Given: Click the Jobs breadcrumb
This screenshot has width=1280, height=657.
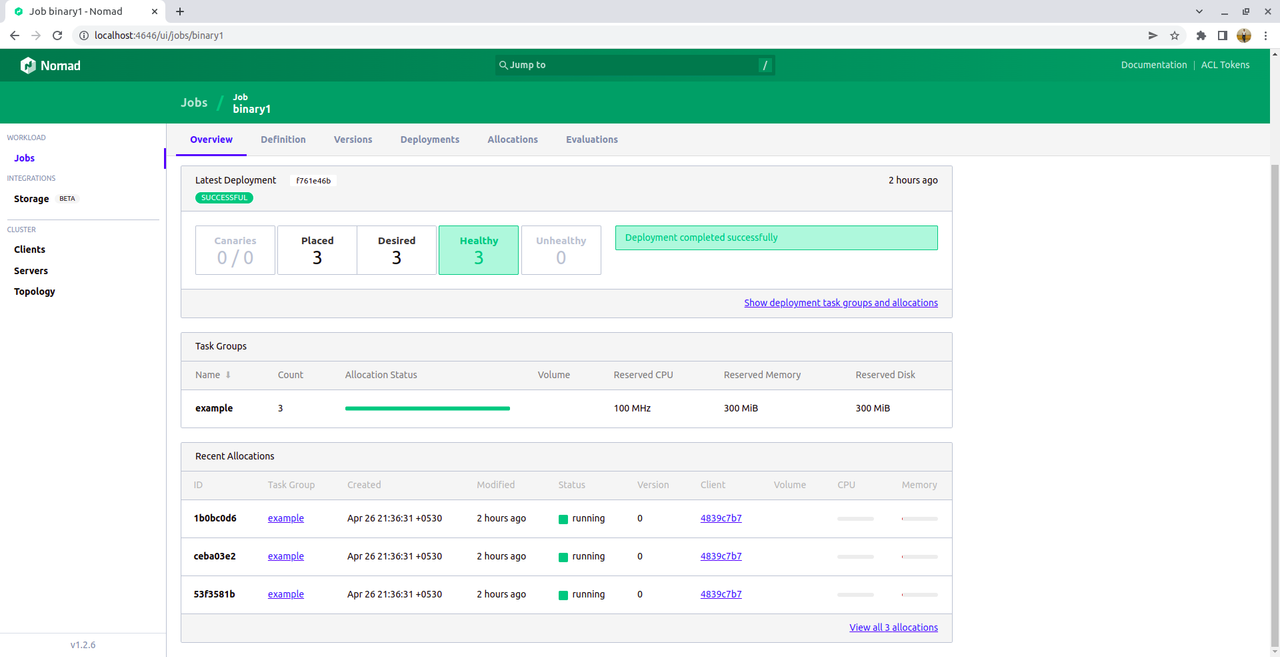Looking at the screenshot, I should pyautogui.click(x=194, y=102).
